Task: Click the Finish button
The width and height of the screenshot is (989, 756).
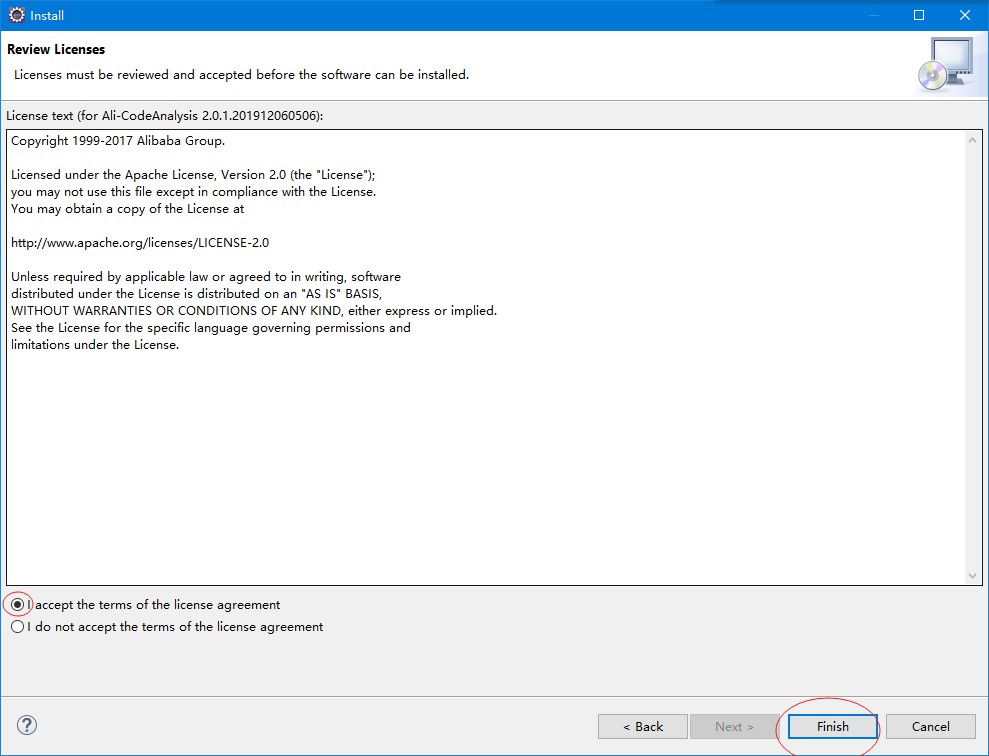Action: pos(833,726)
